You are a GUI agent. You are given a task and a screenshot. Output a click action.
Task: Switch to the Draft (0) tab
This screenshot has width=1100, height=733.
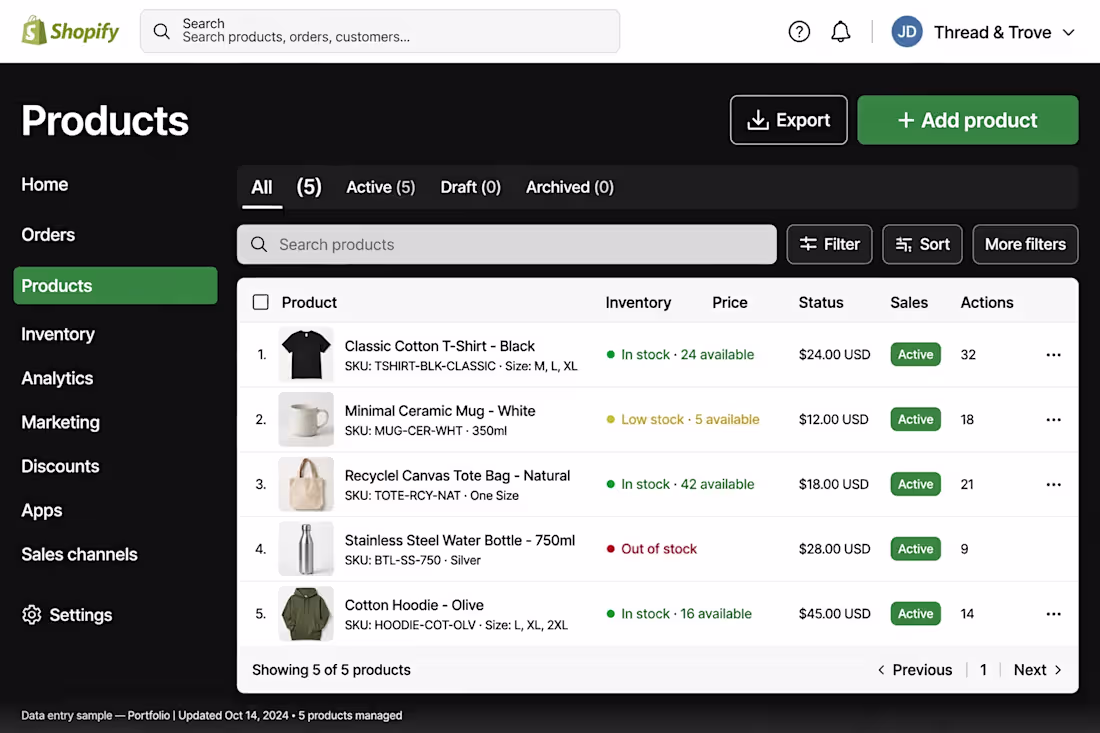click(471, 187)
